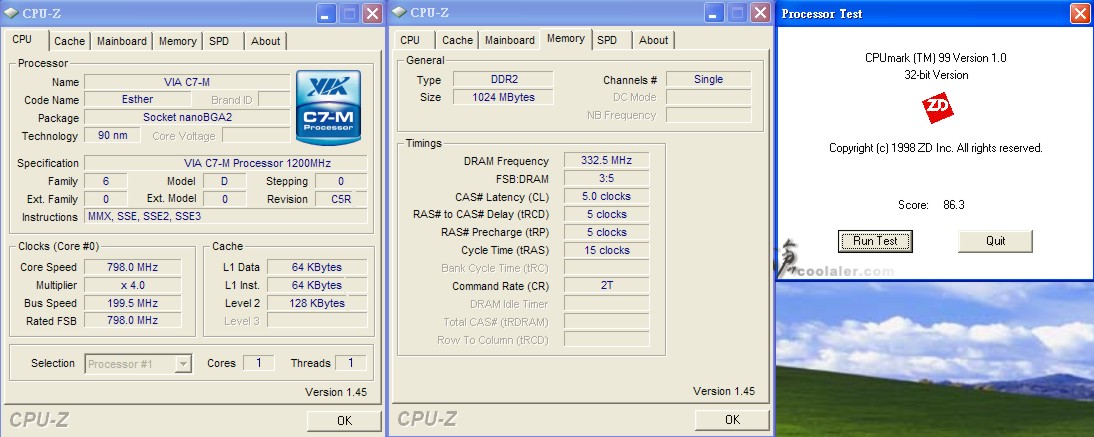Click Command Rate value 2T
Viewport: 1094px width, 437px height.
[x=606, y=286]
